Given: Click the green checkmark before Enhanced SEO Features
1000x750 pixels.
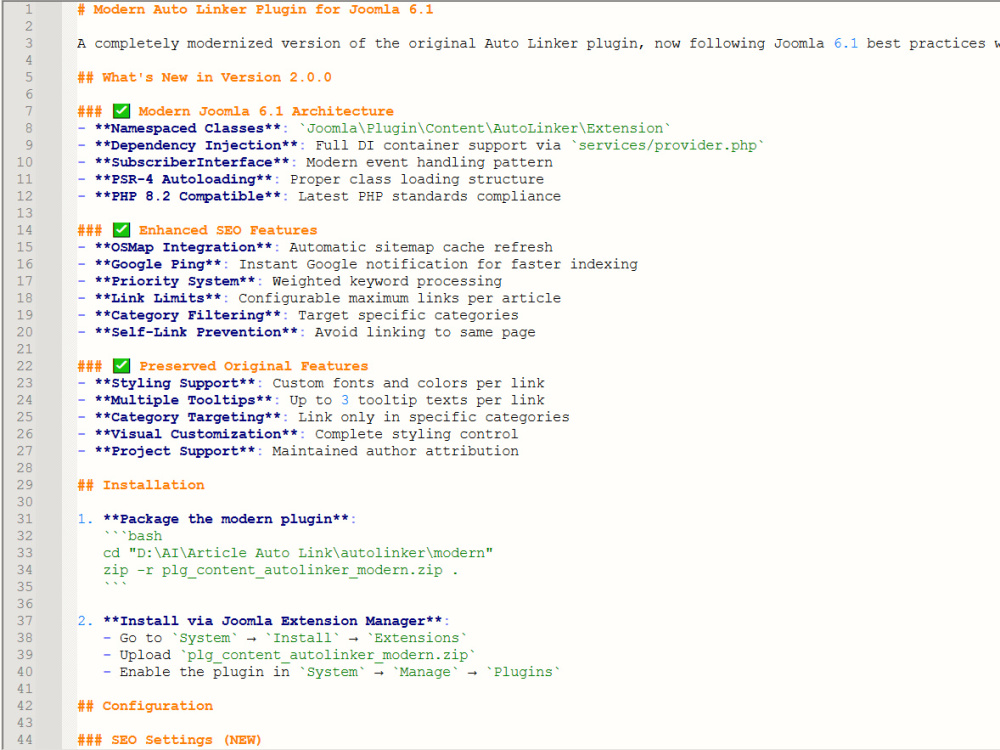Looking at the screenshot, I should 121,230.
